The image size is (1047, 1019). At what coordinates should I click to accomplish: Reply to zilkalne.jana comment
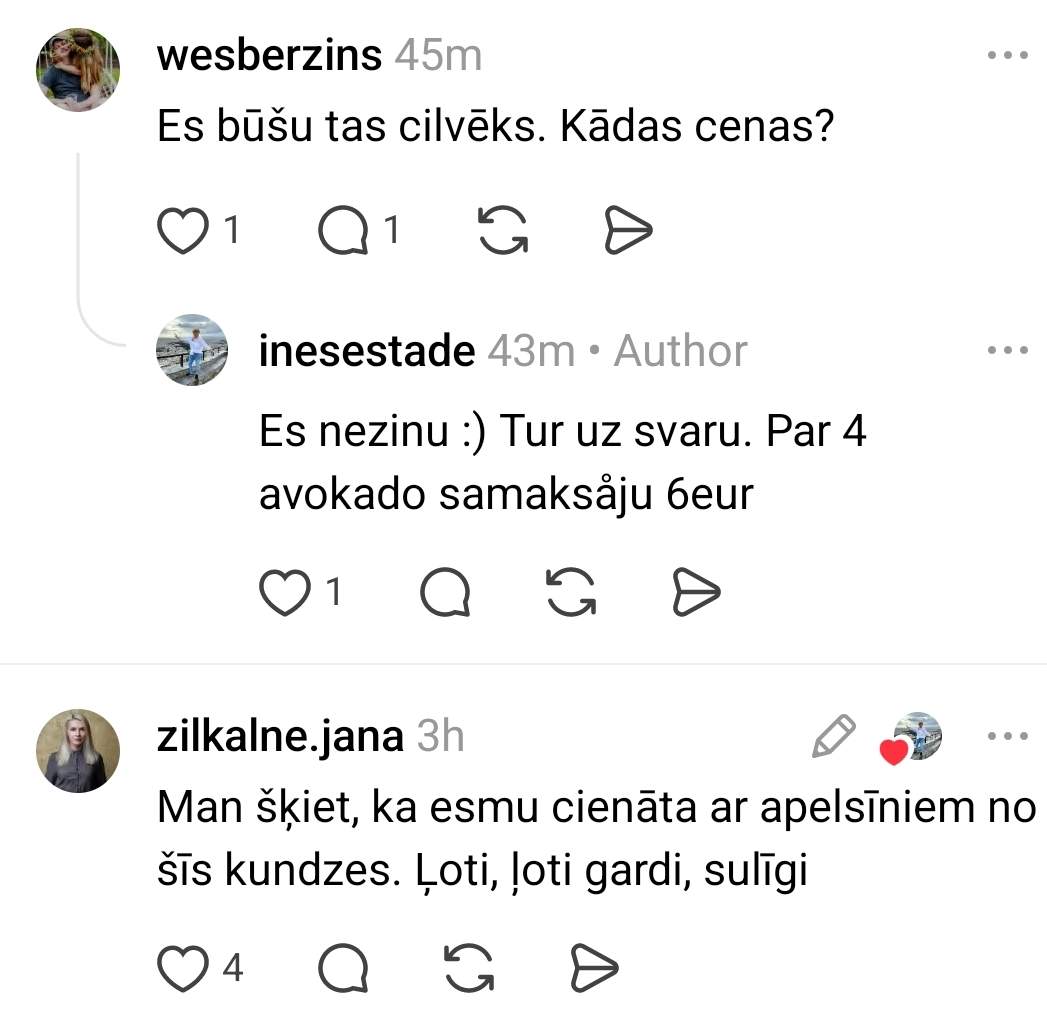[x=342, y=967]
